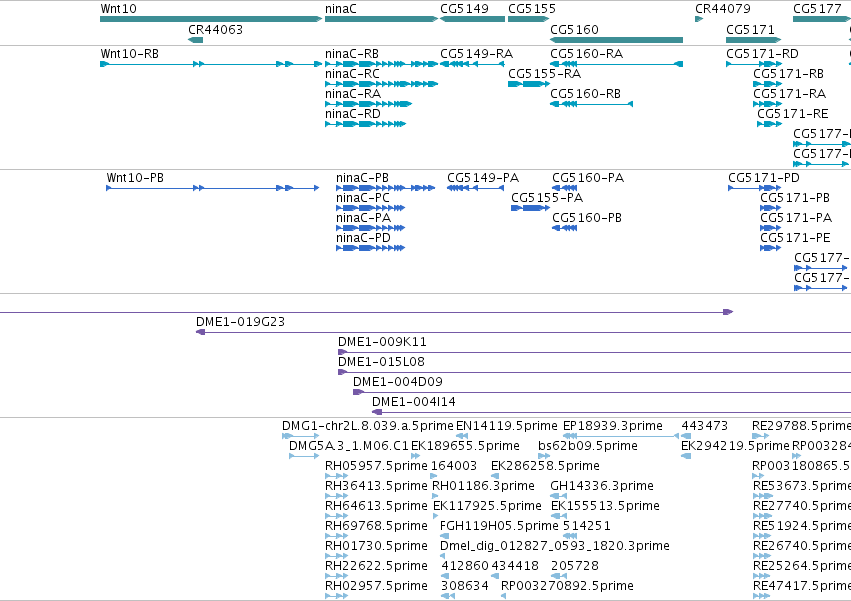Select the RH69768.5prime EST label
Viewport: 851px width, 601px height.
click(377, 527)
